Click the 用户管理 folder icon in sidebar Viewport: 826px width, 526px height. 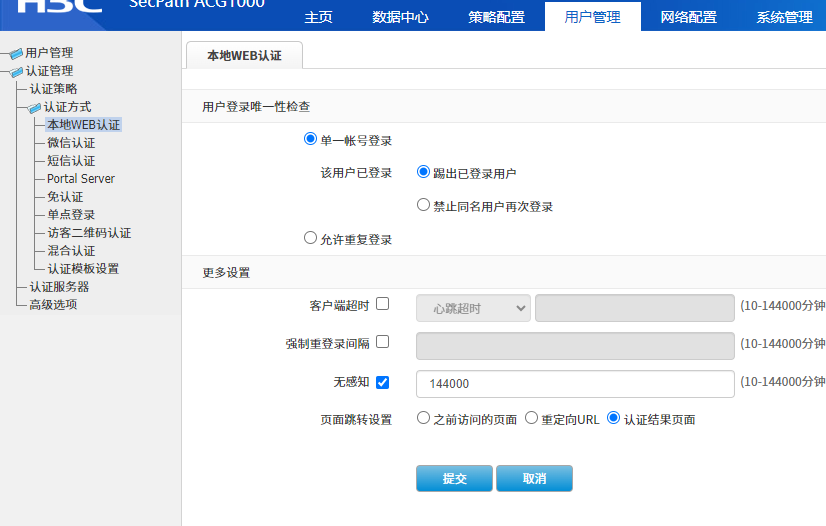pos(16,53)
